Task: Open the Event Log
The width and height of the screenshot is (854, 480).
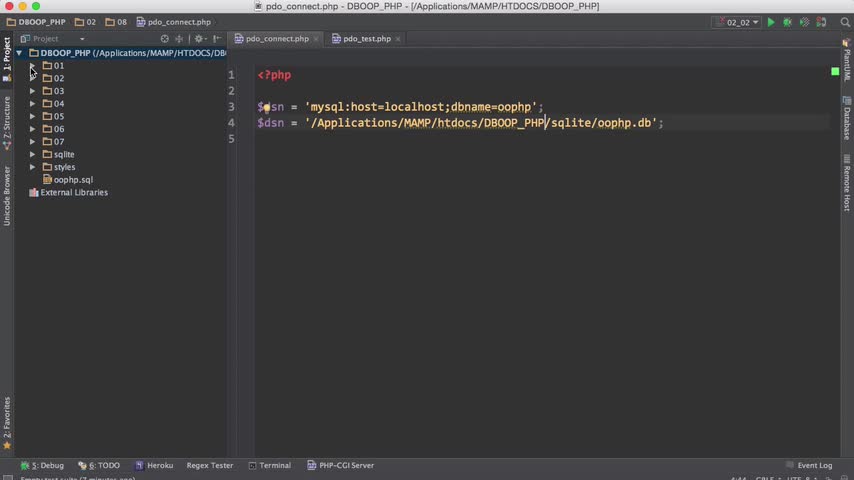Action: 809,465
